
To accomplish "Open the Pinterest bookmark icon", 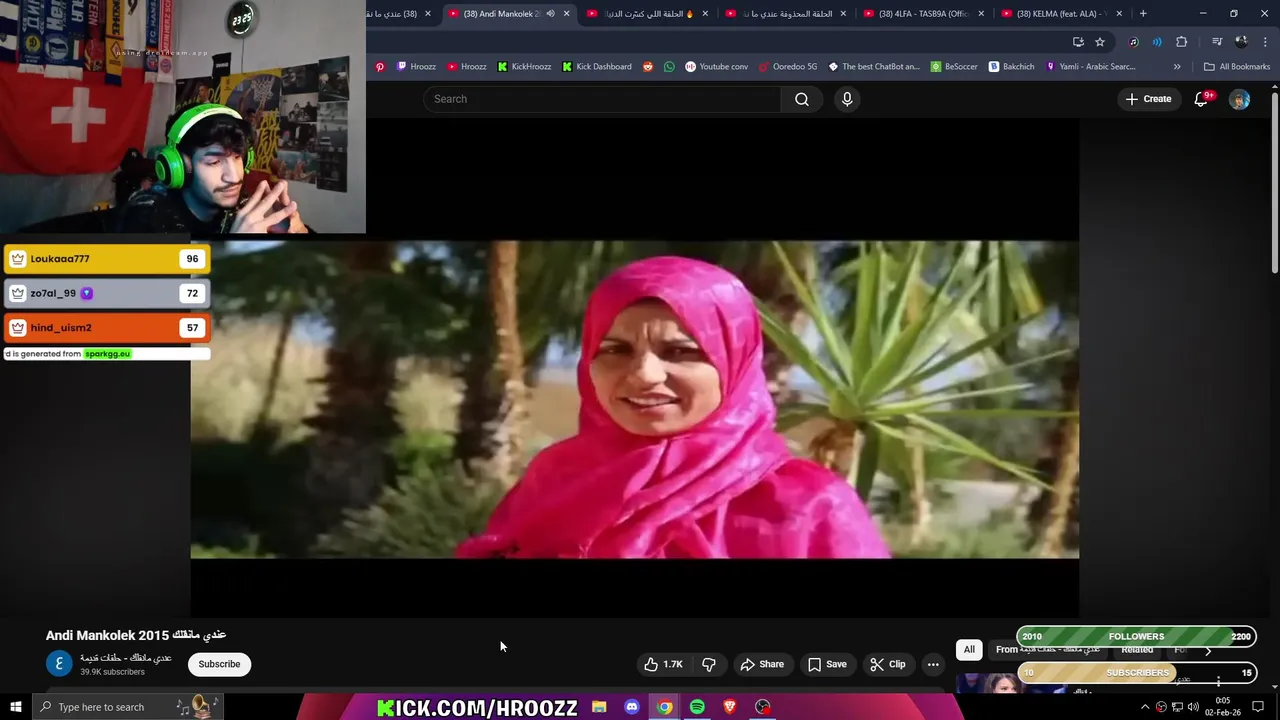I will [380, 67].
